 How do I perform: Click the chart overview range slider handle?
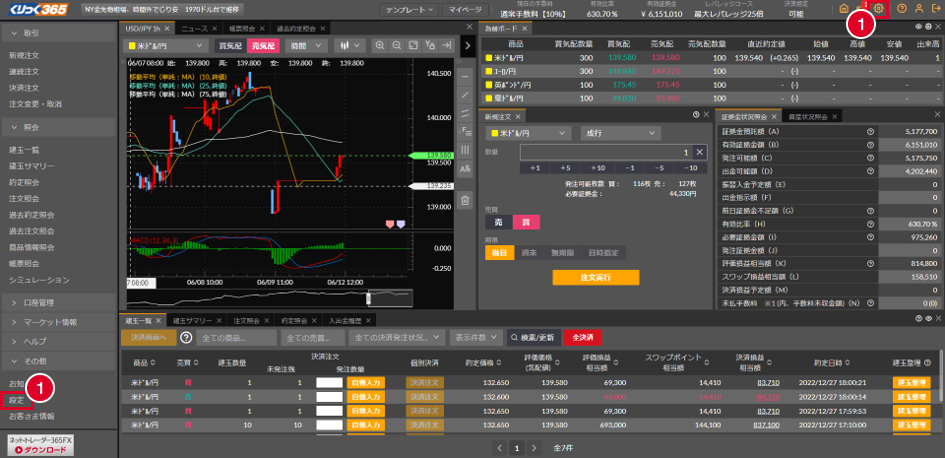coord(369,298)
